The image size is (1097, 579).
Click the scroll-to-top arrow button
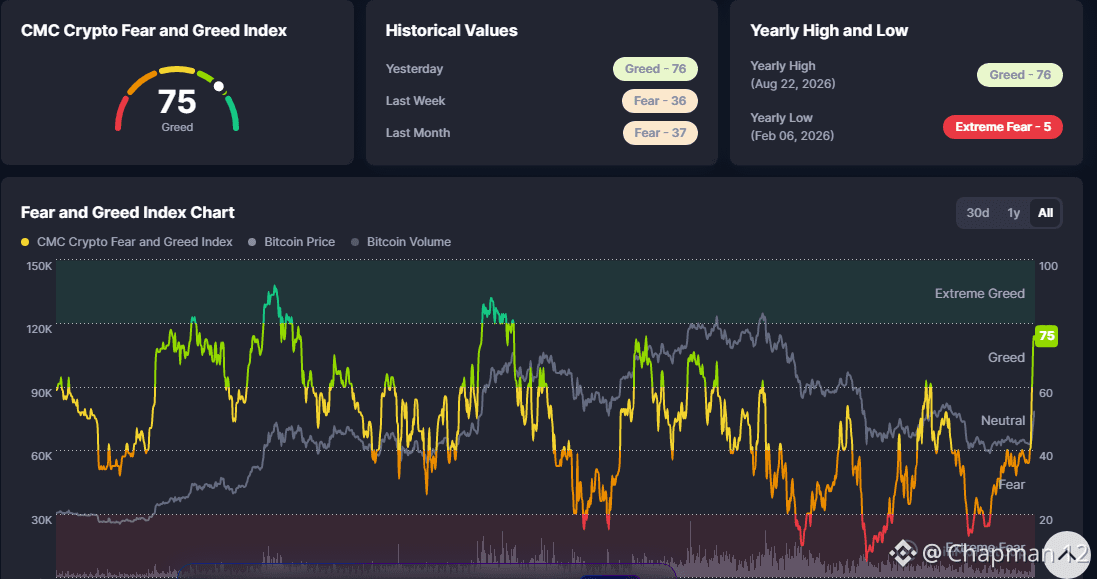[x=1067, y=555]
